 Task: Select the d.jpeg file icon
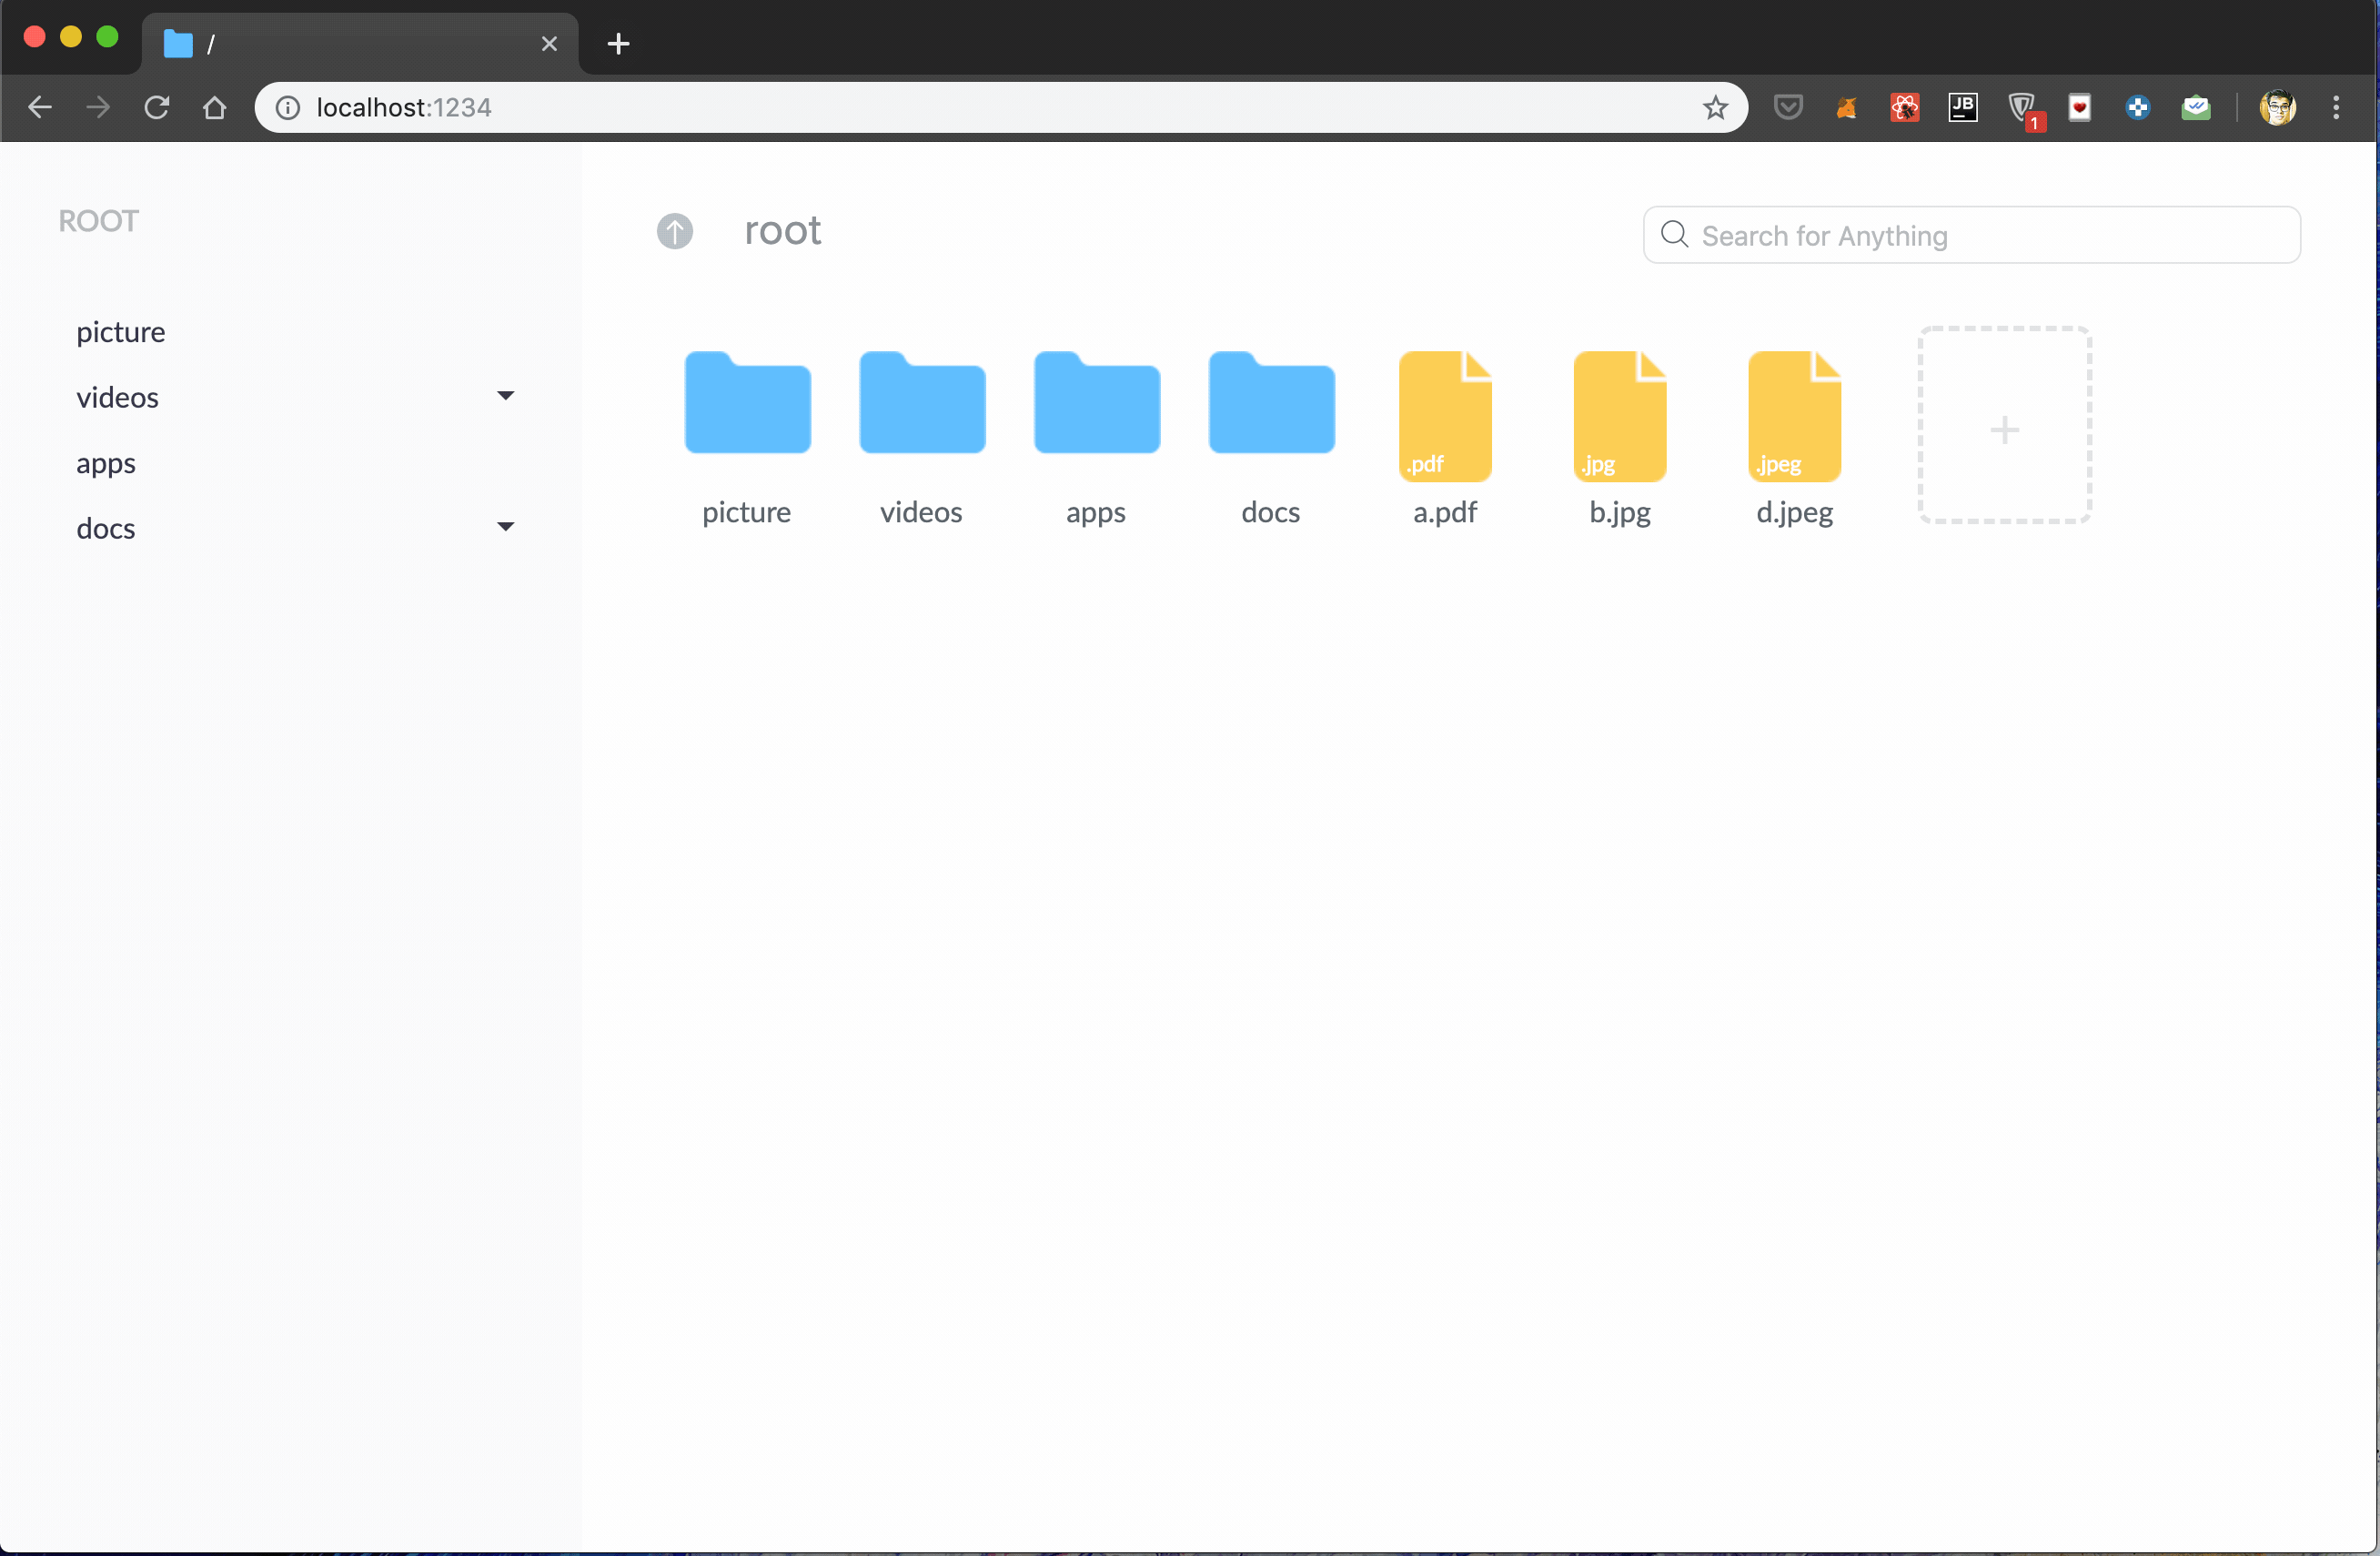(x=1794, y=416)
